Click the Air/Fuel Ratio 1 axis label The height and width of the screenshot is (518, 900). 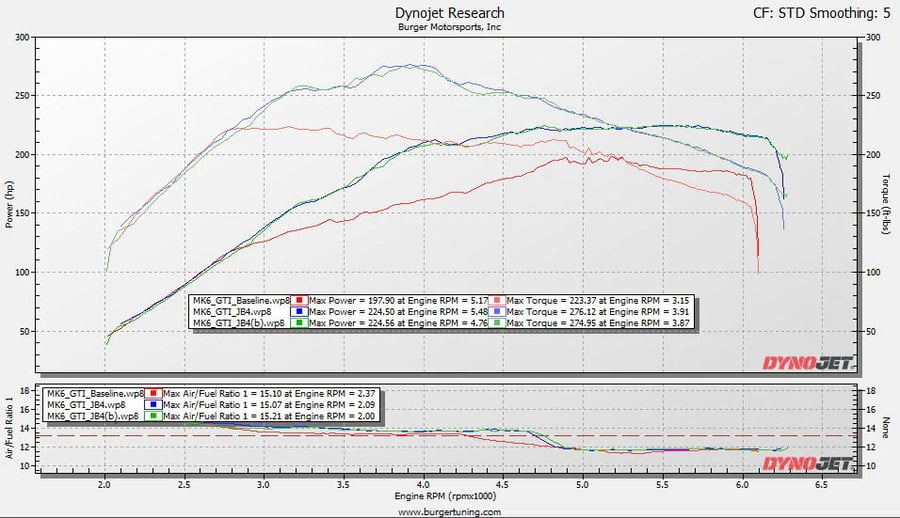point(9,428)
